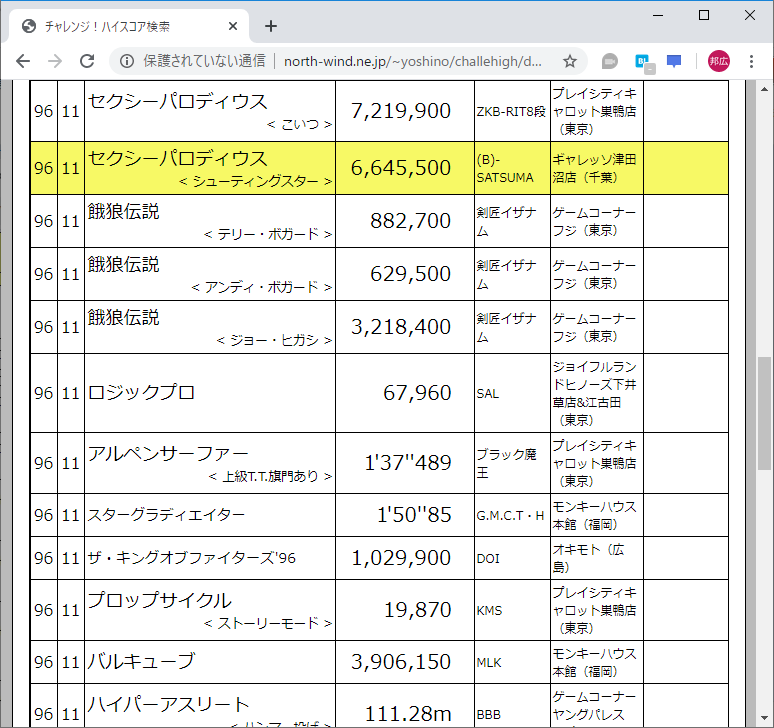
Task: Click the highlighted score 6,645,500
Action: (x=401, y=168)
